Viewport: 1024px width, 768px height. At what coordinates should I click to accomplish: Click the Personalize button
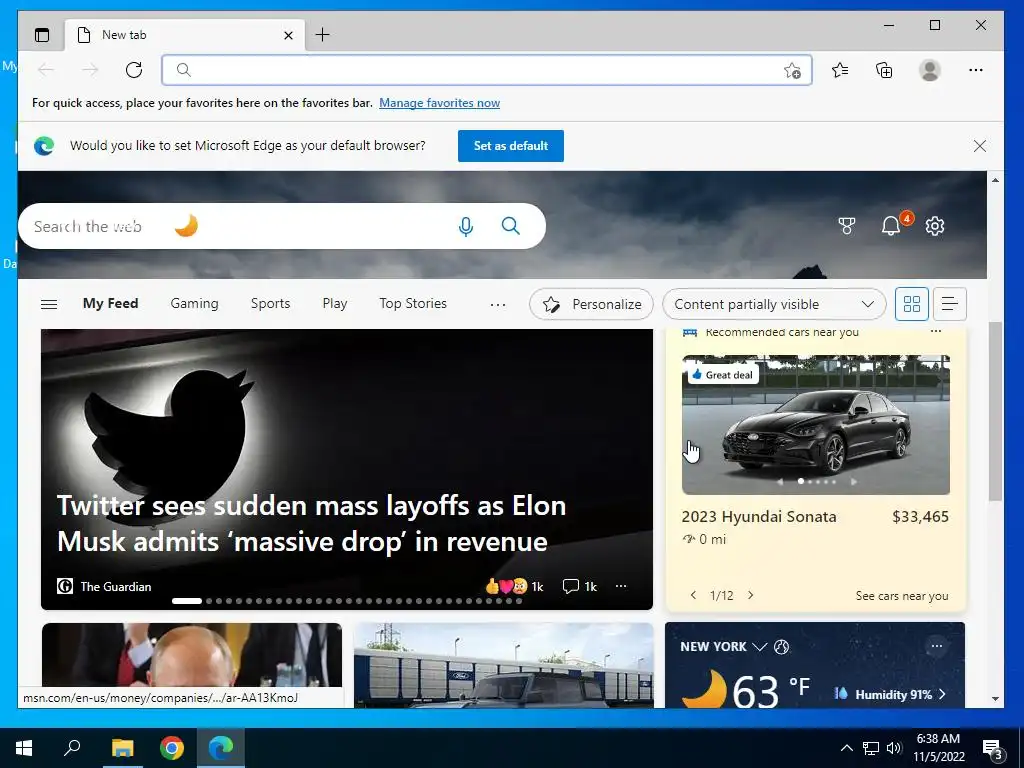tap(591, 304)
